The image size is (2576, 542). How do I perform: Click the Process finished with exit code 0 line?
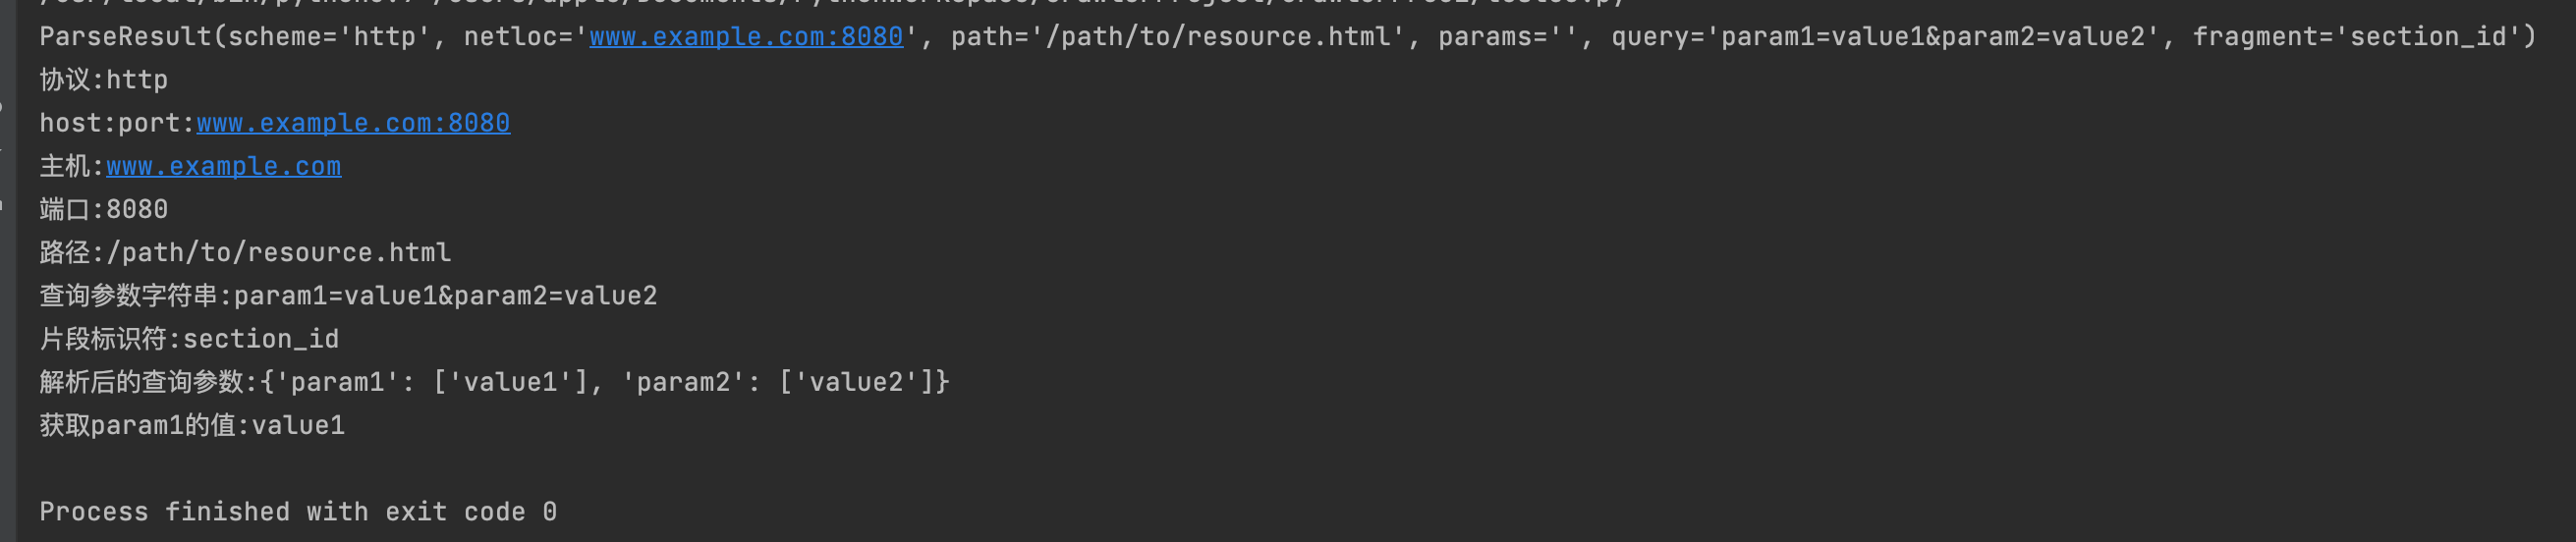pos(298,512)
